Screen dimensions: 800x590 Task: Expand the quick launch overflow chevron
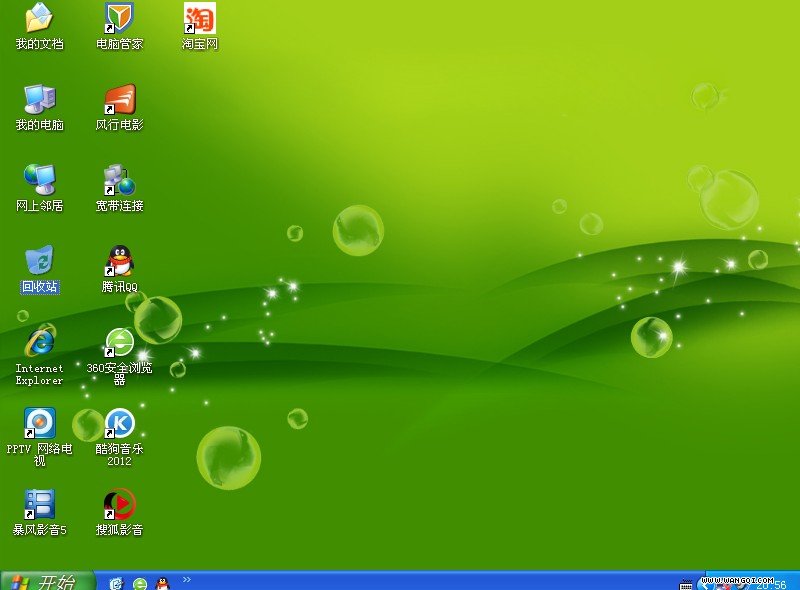(x=187, y=579)
